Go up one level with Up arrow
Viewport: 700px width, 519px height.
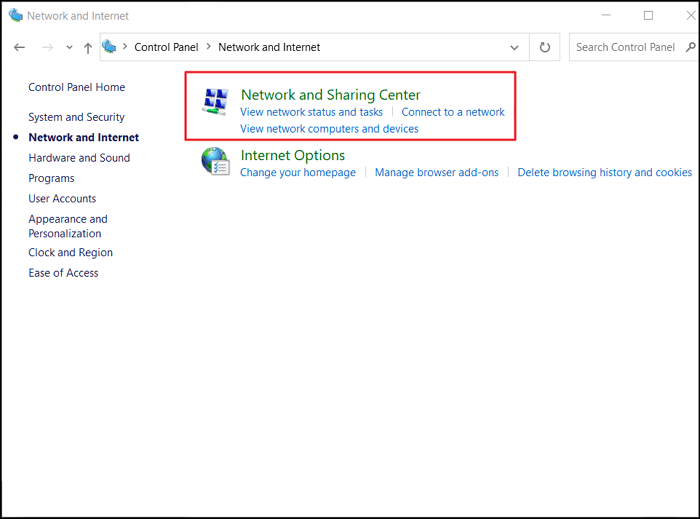click(88, 48)
